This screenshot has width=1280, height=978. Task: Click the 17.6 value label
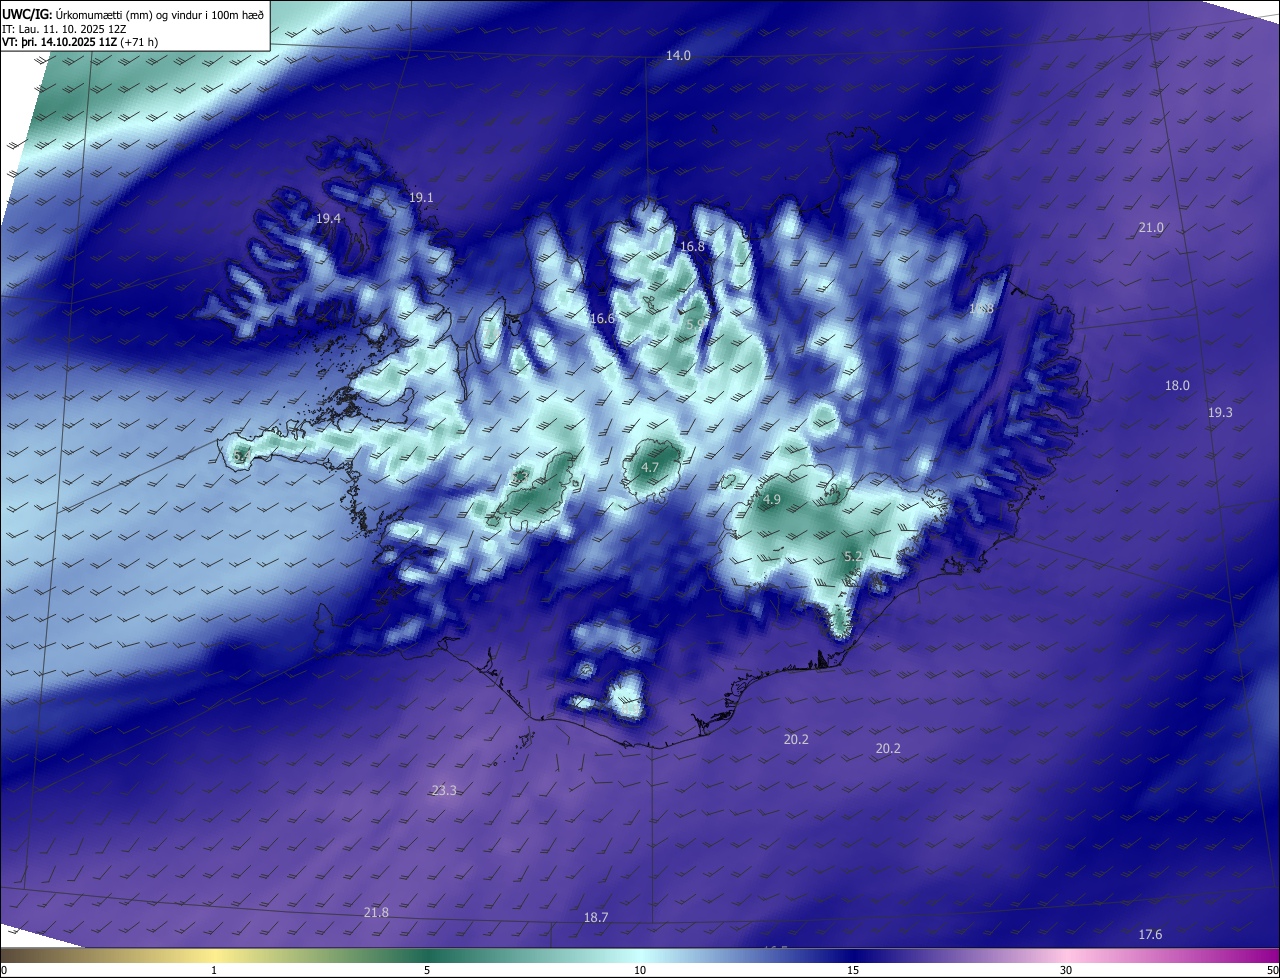point(1150,935)
